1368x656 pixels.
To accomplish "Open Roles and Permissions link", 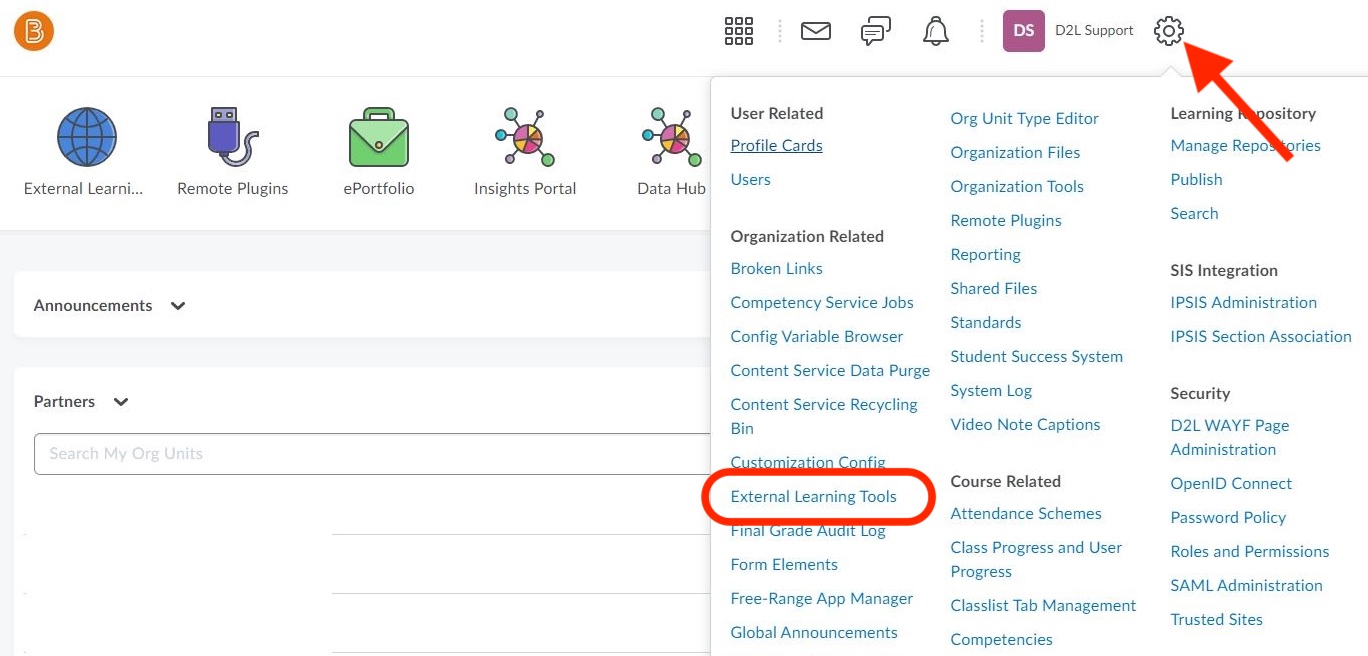I will (x=1250, y=552).
